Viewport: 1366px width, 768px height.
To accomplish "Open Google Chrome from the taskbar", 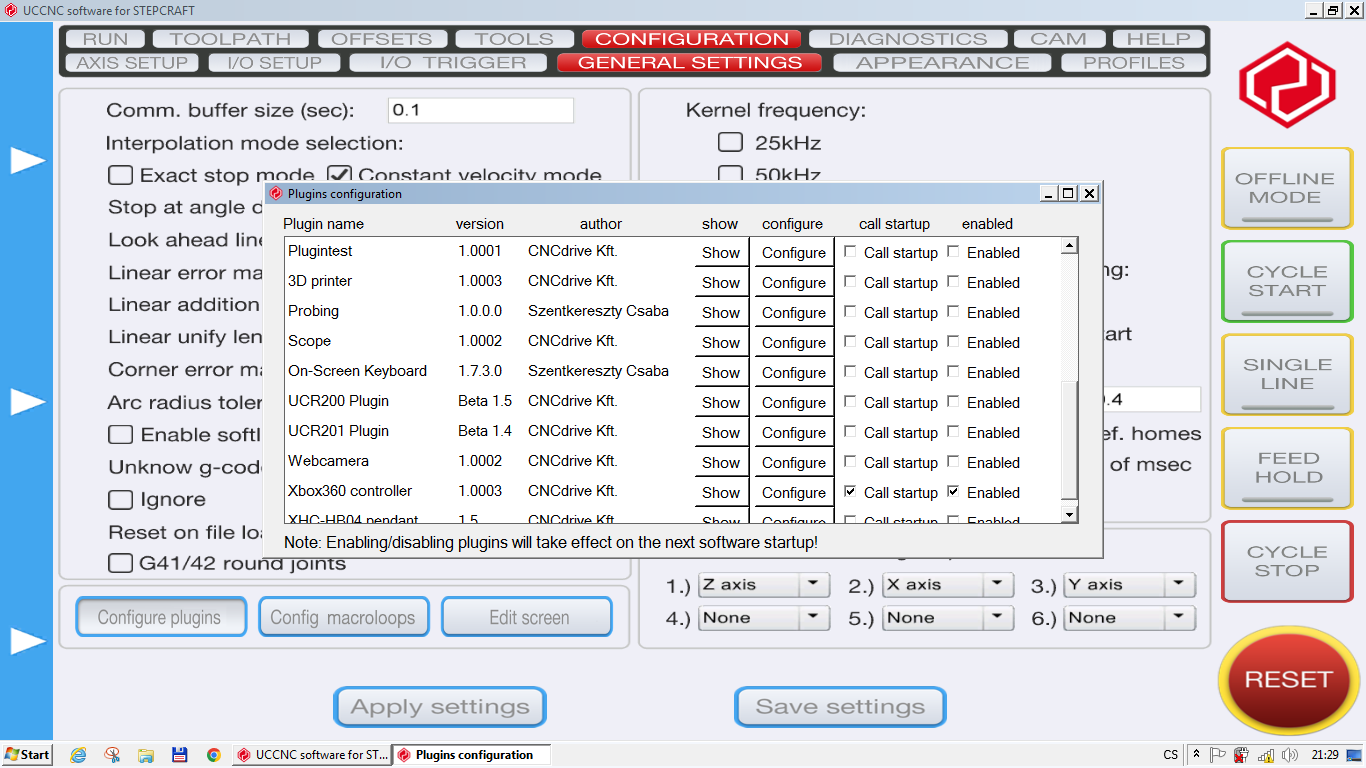I will tap(213, 755).
